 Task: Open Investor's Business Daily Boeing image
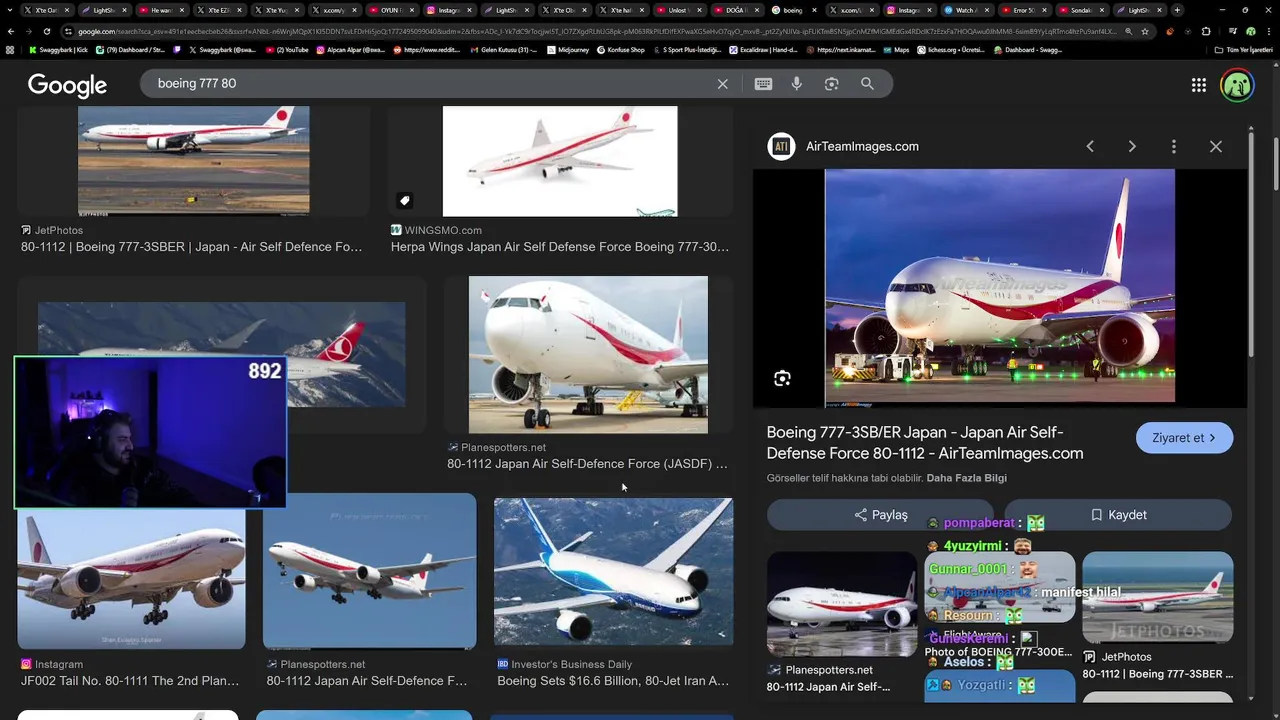point(613,572)
